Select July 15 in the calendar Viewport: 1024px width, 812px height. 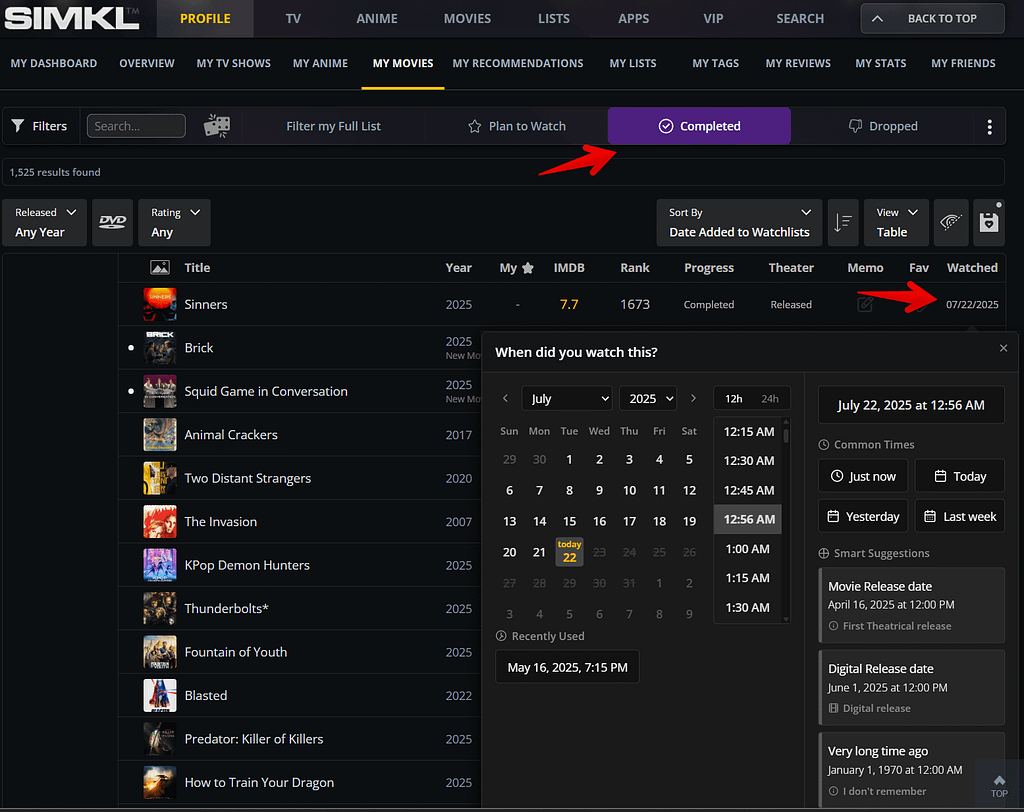[569, 521]
